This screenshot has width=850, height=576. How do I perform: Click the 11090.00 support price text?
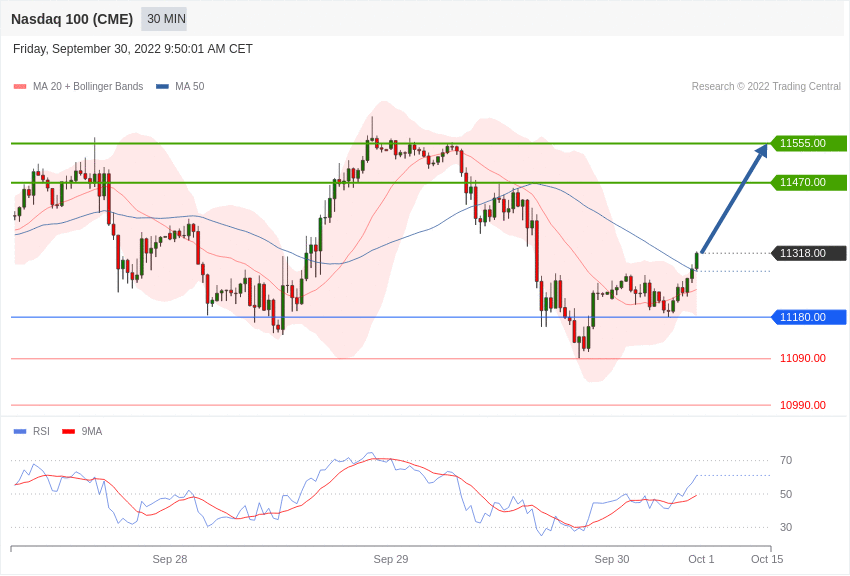803,358
